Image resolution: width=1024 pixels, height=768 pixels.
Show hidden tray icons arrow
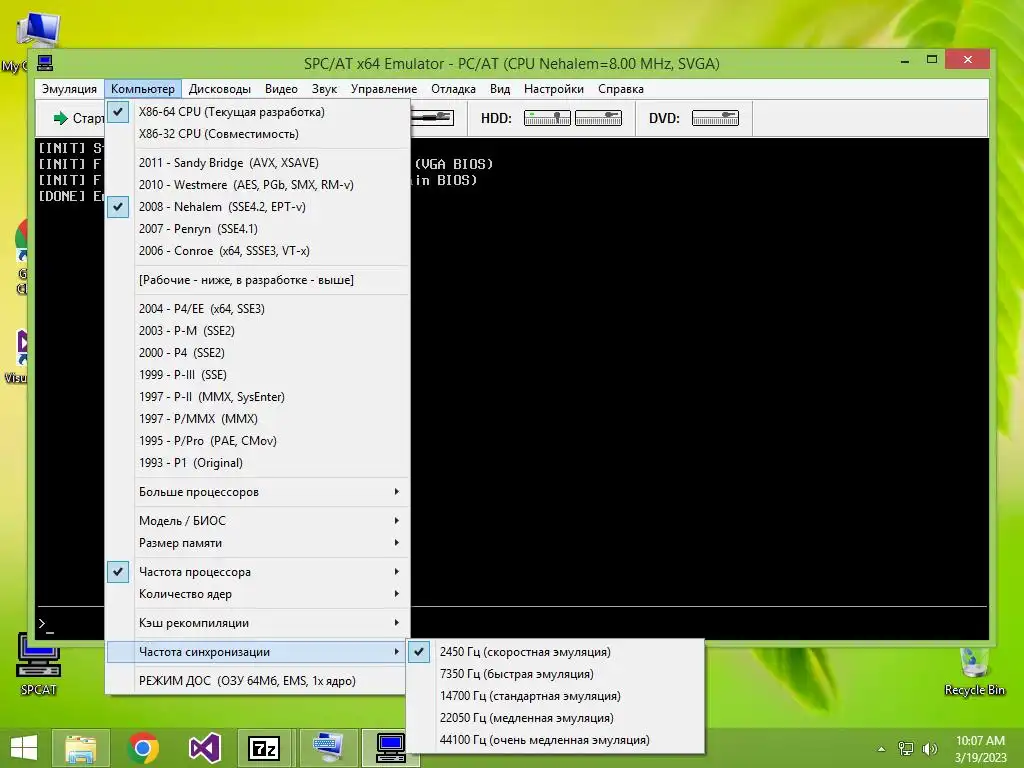pyautogui.click(x=881, y=749)
